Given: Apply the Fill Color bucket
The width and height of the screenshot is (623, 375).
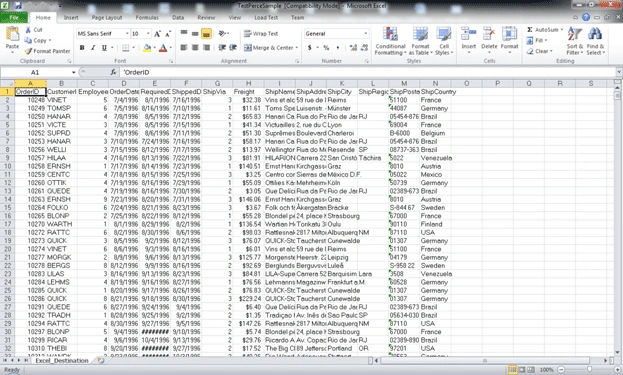Looking at the screenshot, I should click(x=147, y=48).
